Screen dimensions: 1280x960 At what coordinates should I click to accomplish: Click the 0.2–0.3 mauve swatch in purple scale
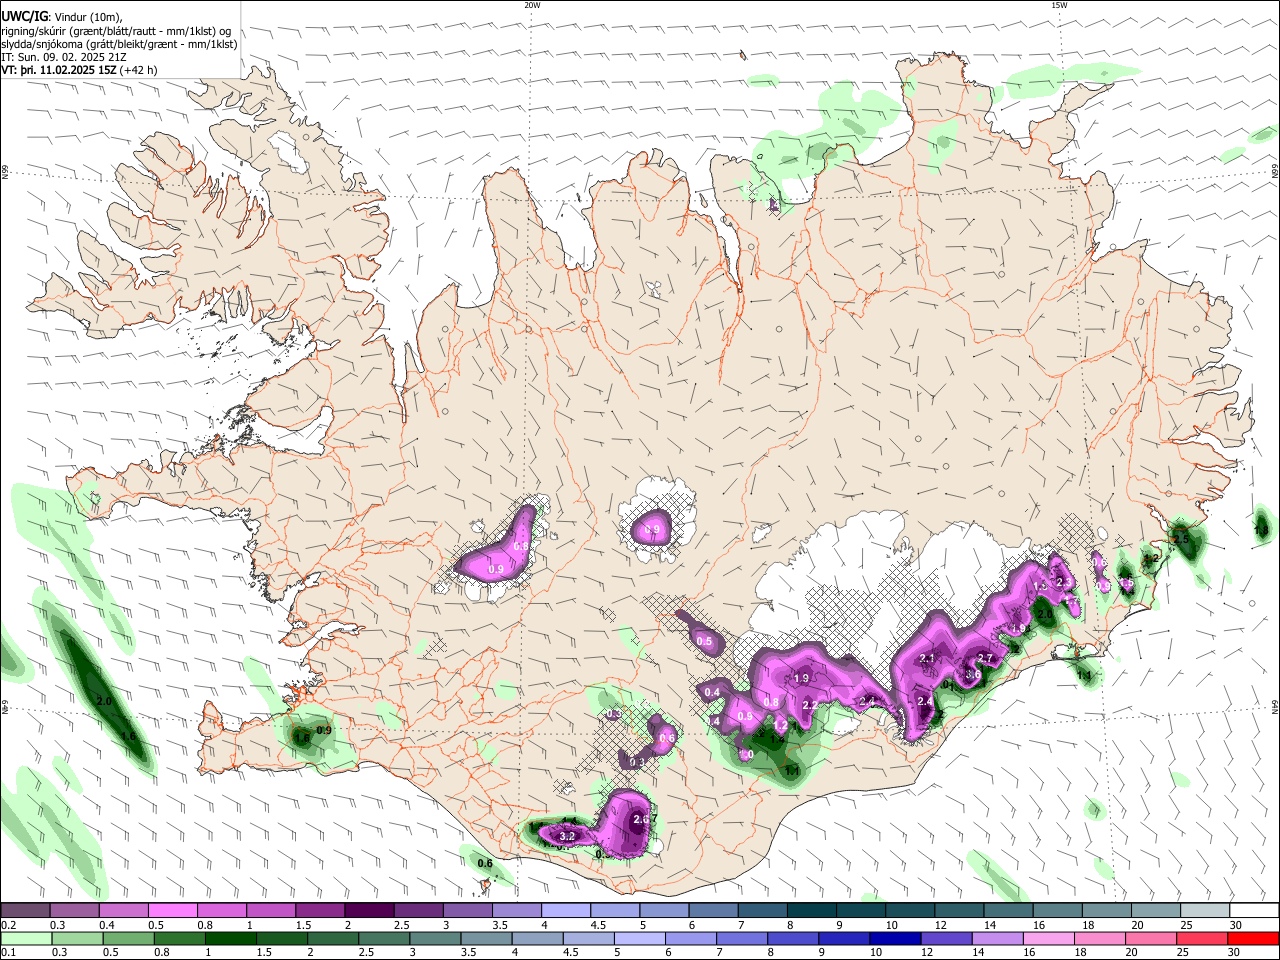[26, 910]
